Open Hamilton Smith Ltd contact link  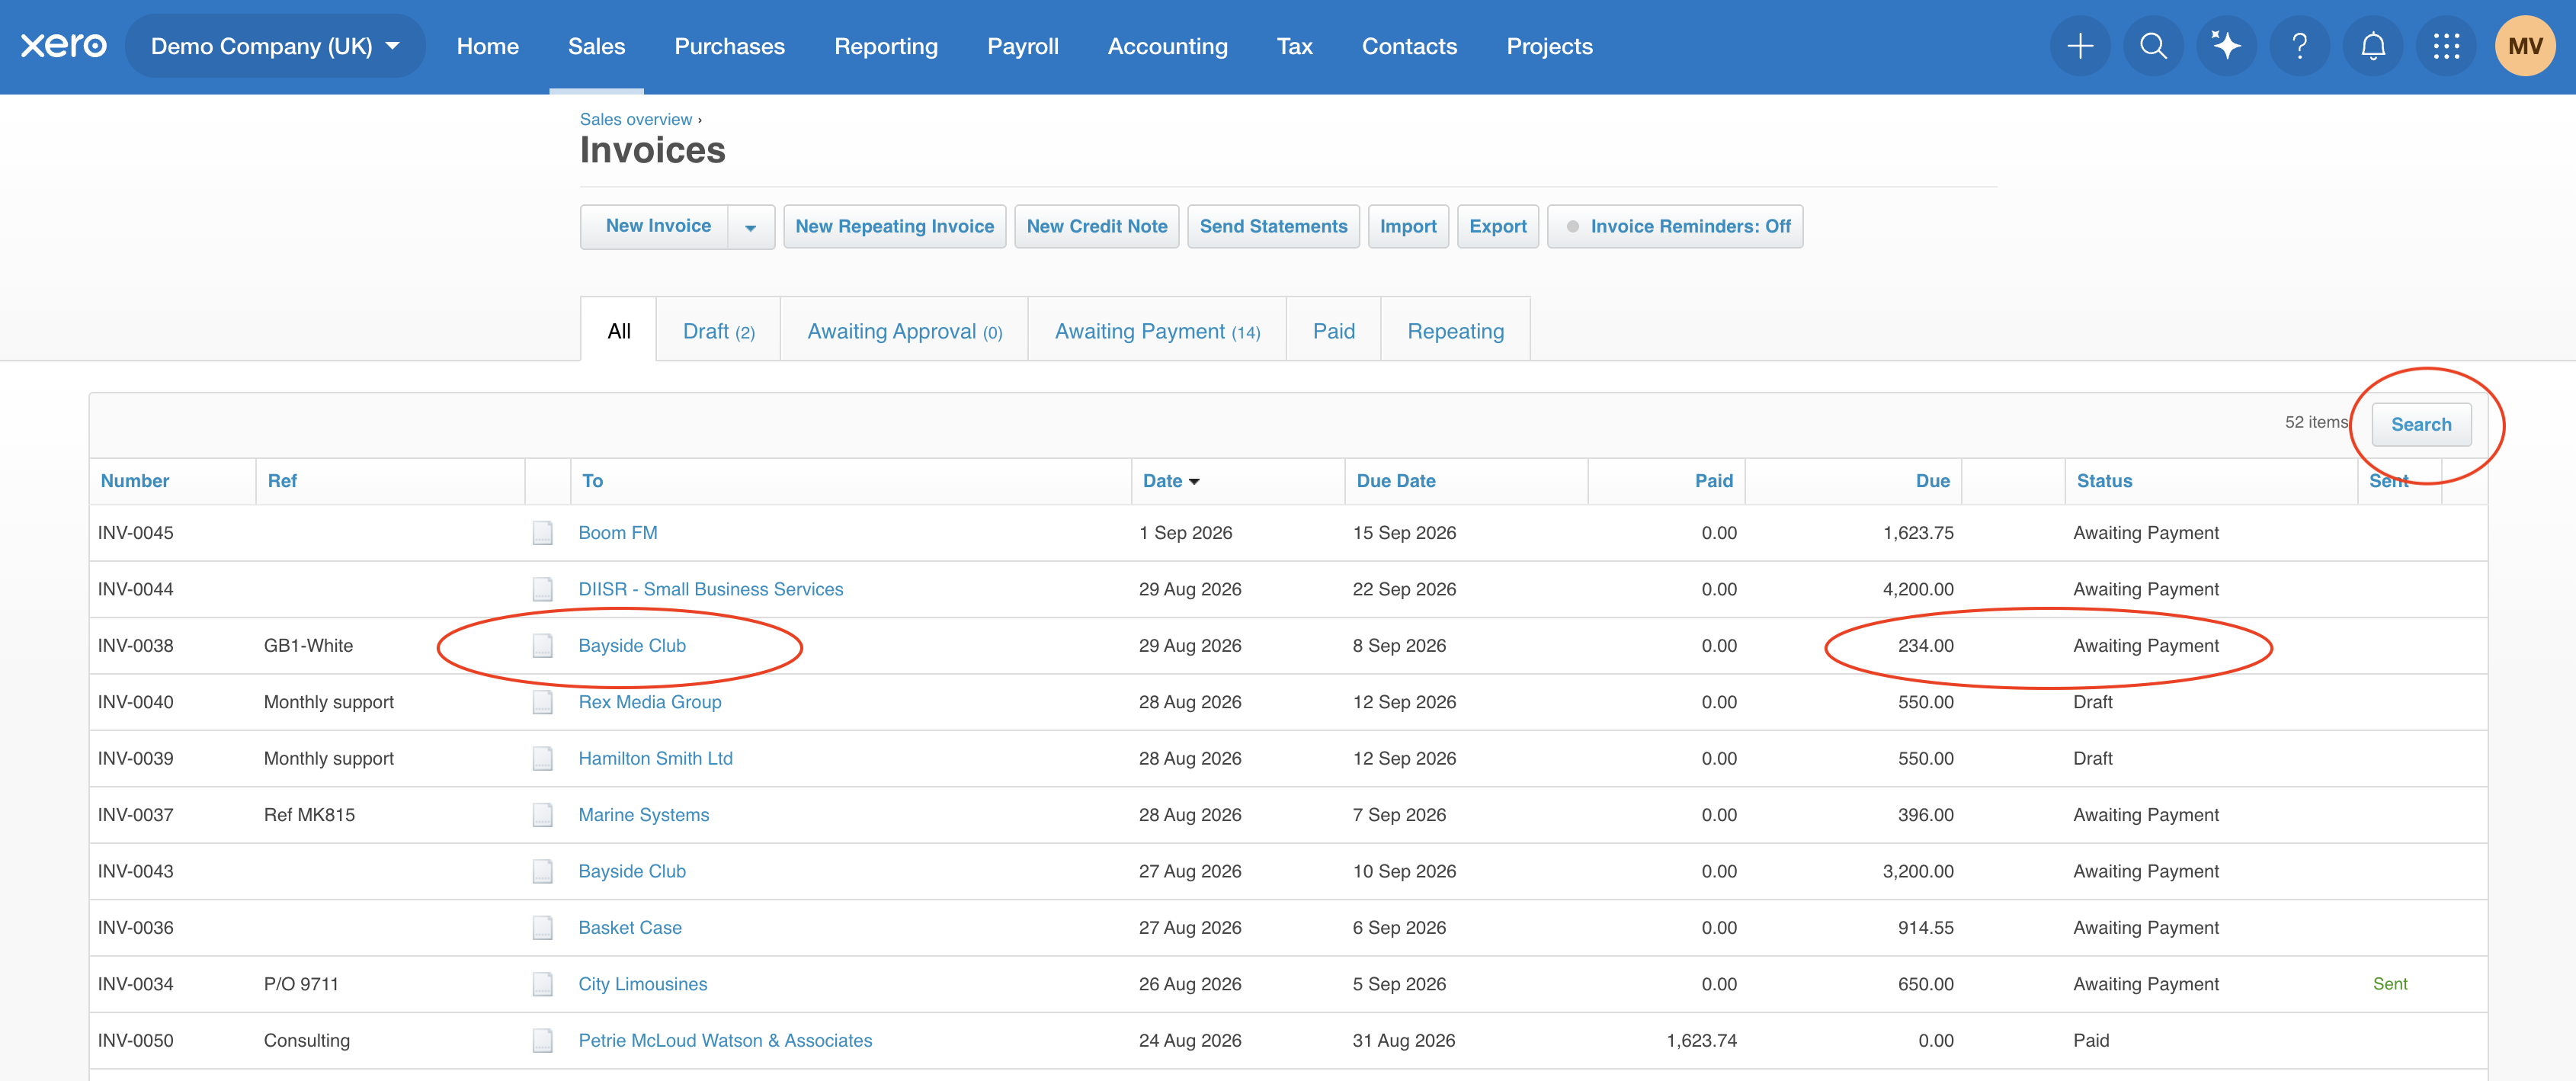tap(656, 759)
